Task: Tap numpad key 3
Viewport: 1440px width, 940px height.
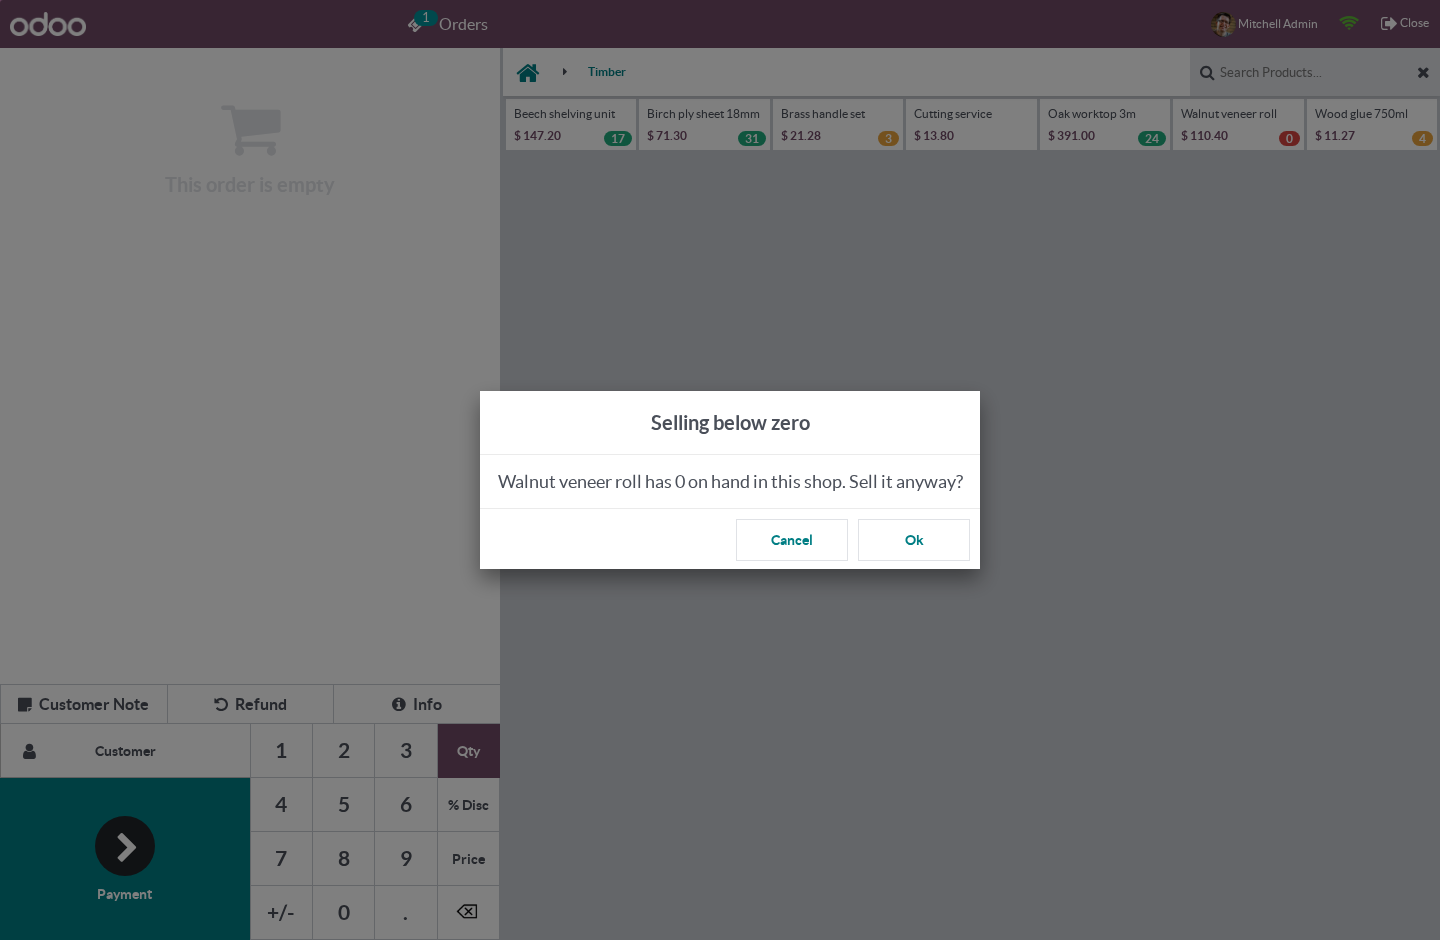Action: click(x=406, y=751)
